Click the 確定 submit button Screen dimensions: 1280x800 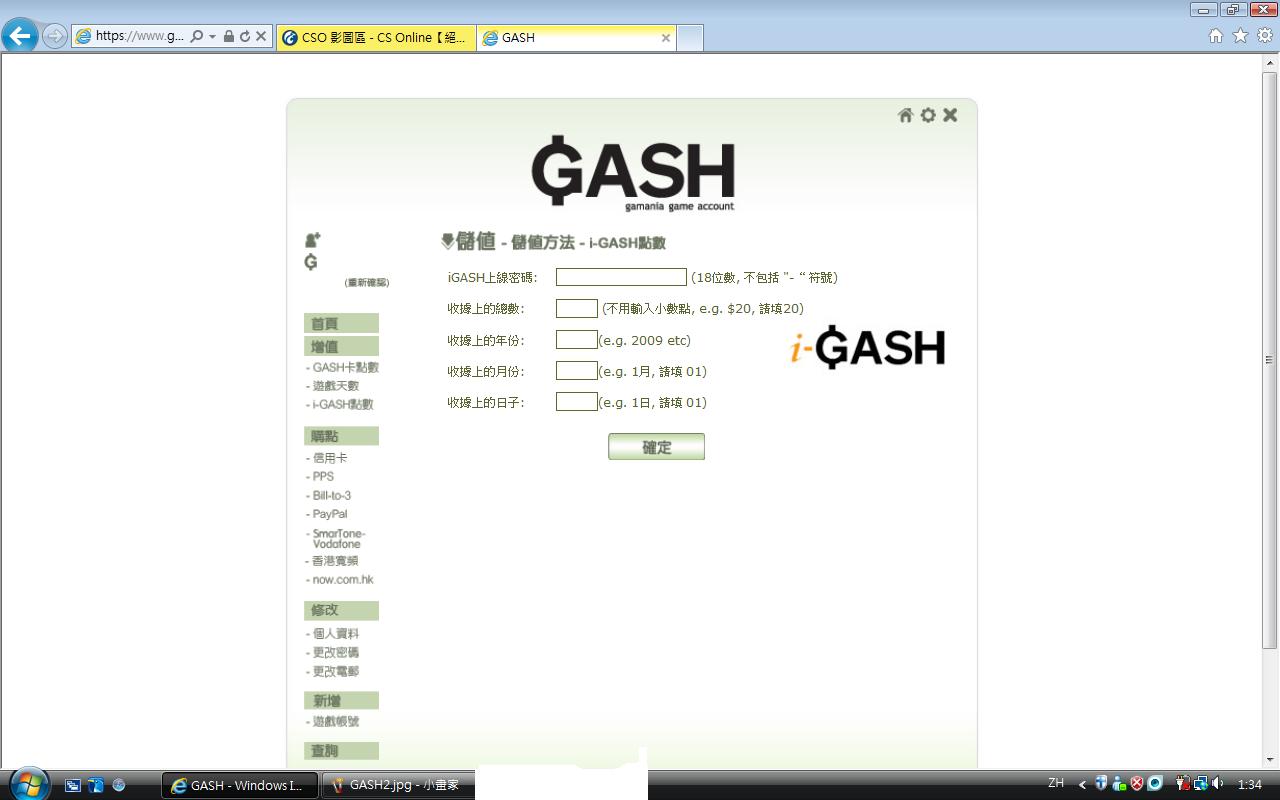[656, 447]
